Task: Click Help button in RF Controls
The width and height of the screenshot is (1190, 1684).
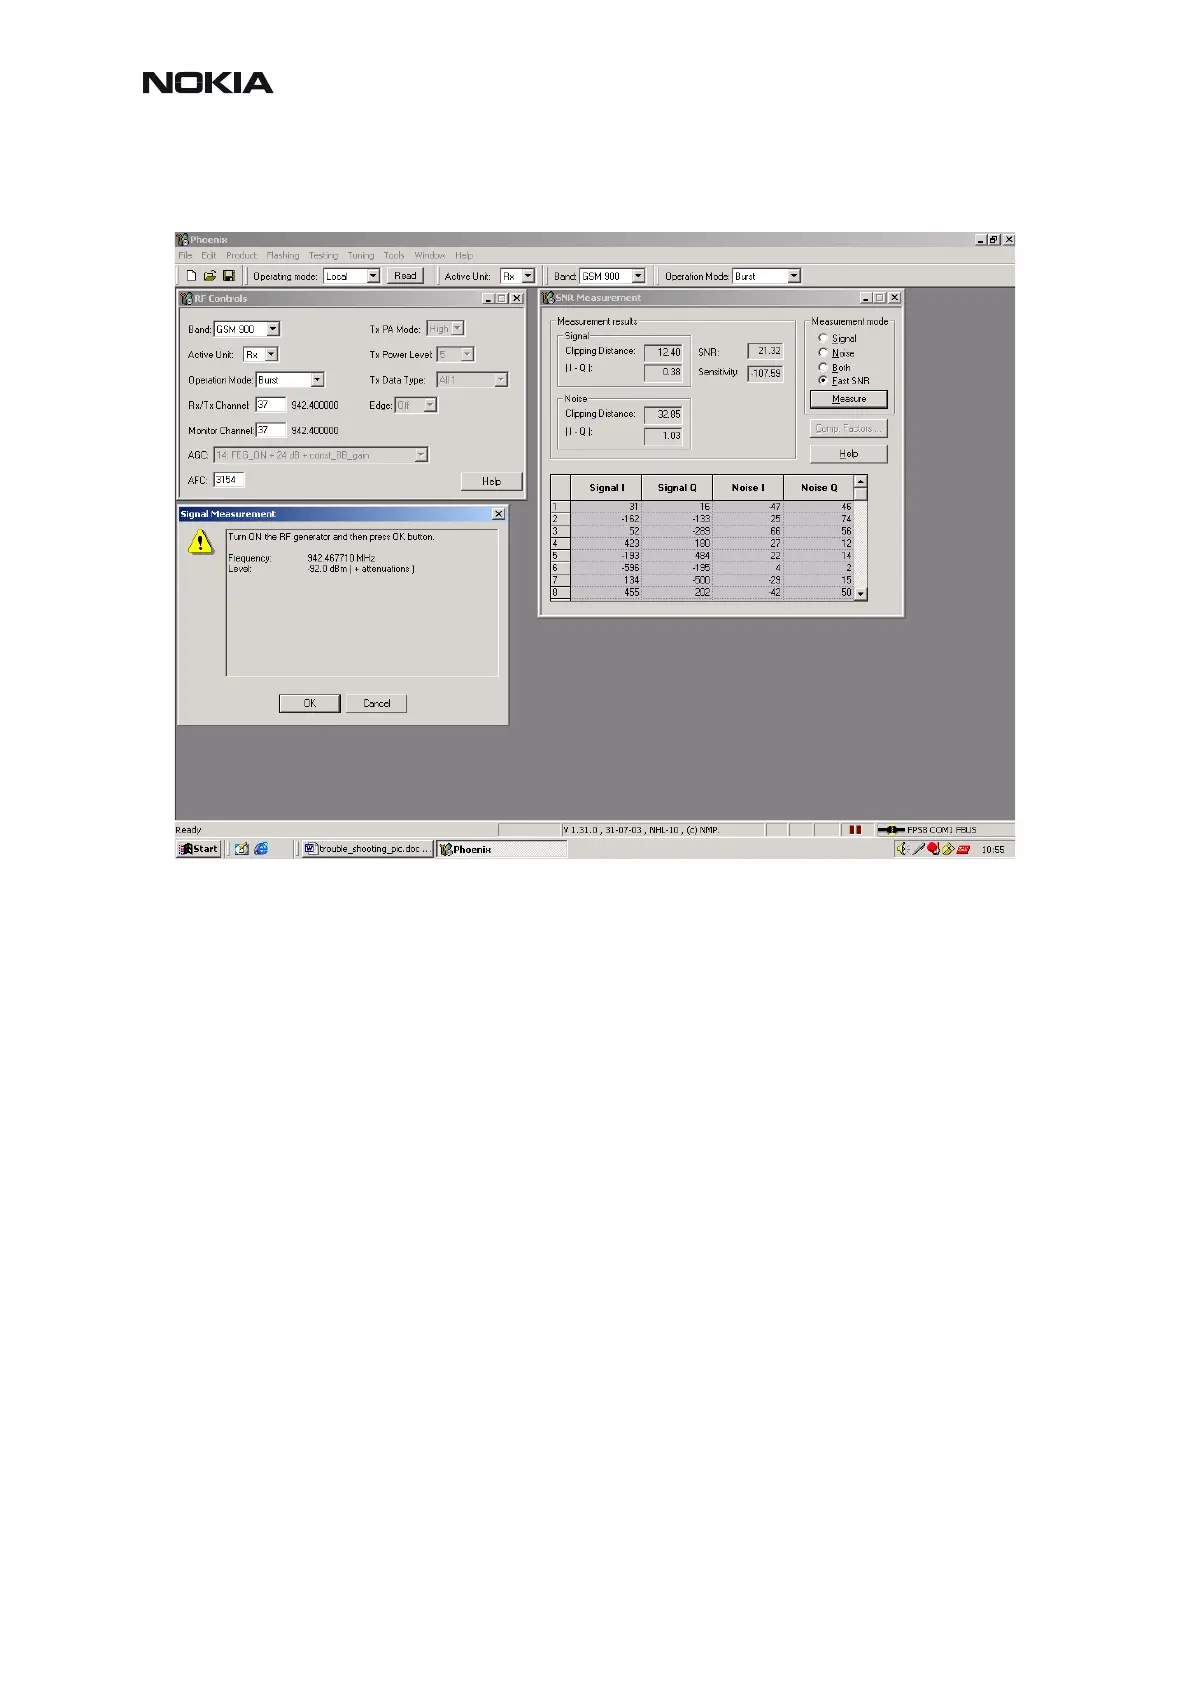Action: [x=491, y=481]
